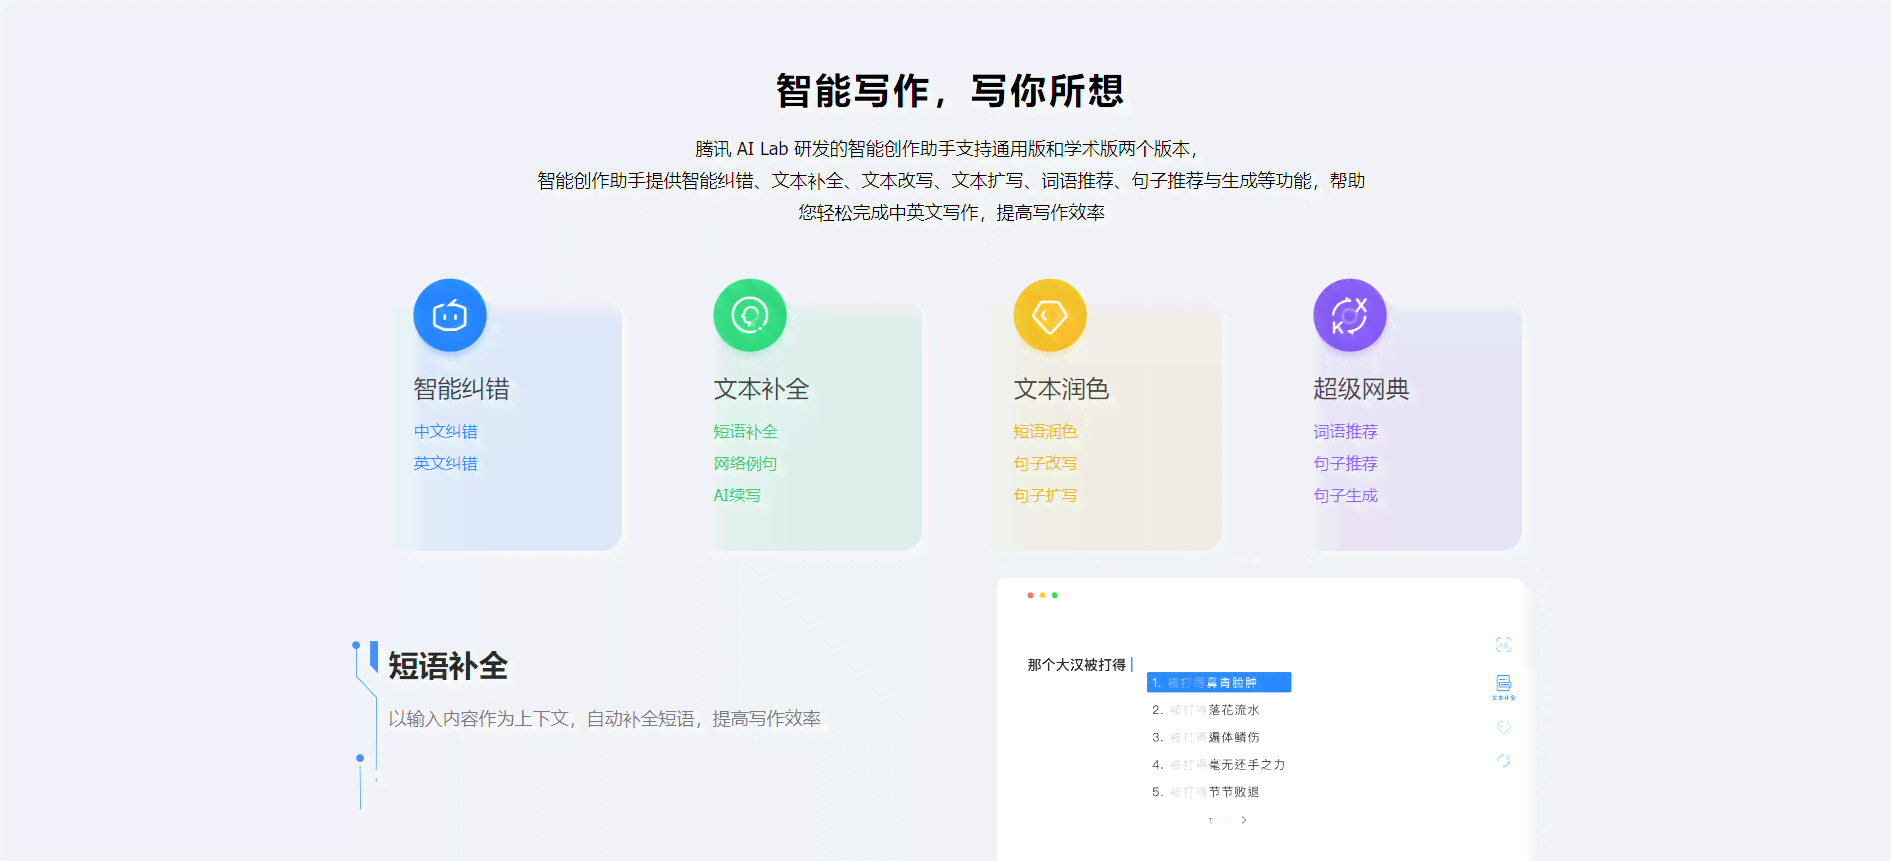This screenshot has width=1891, height=861.
Task: Select the 文本补全 card title
Action: pos(761,389)
